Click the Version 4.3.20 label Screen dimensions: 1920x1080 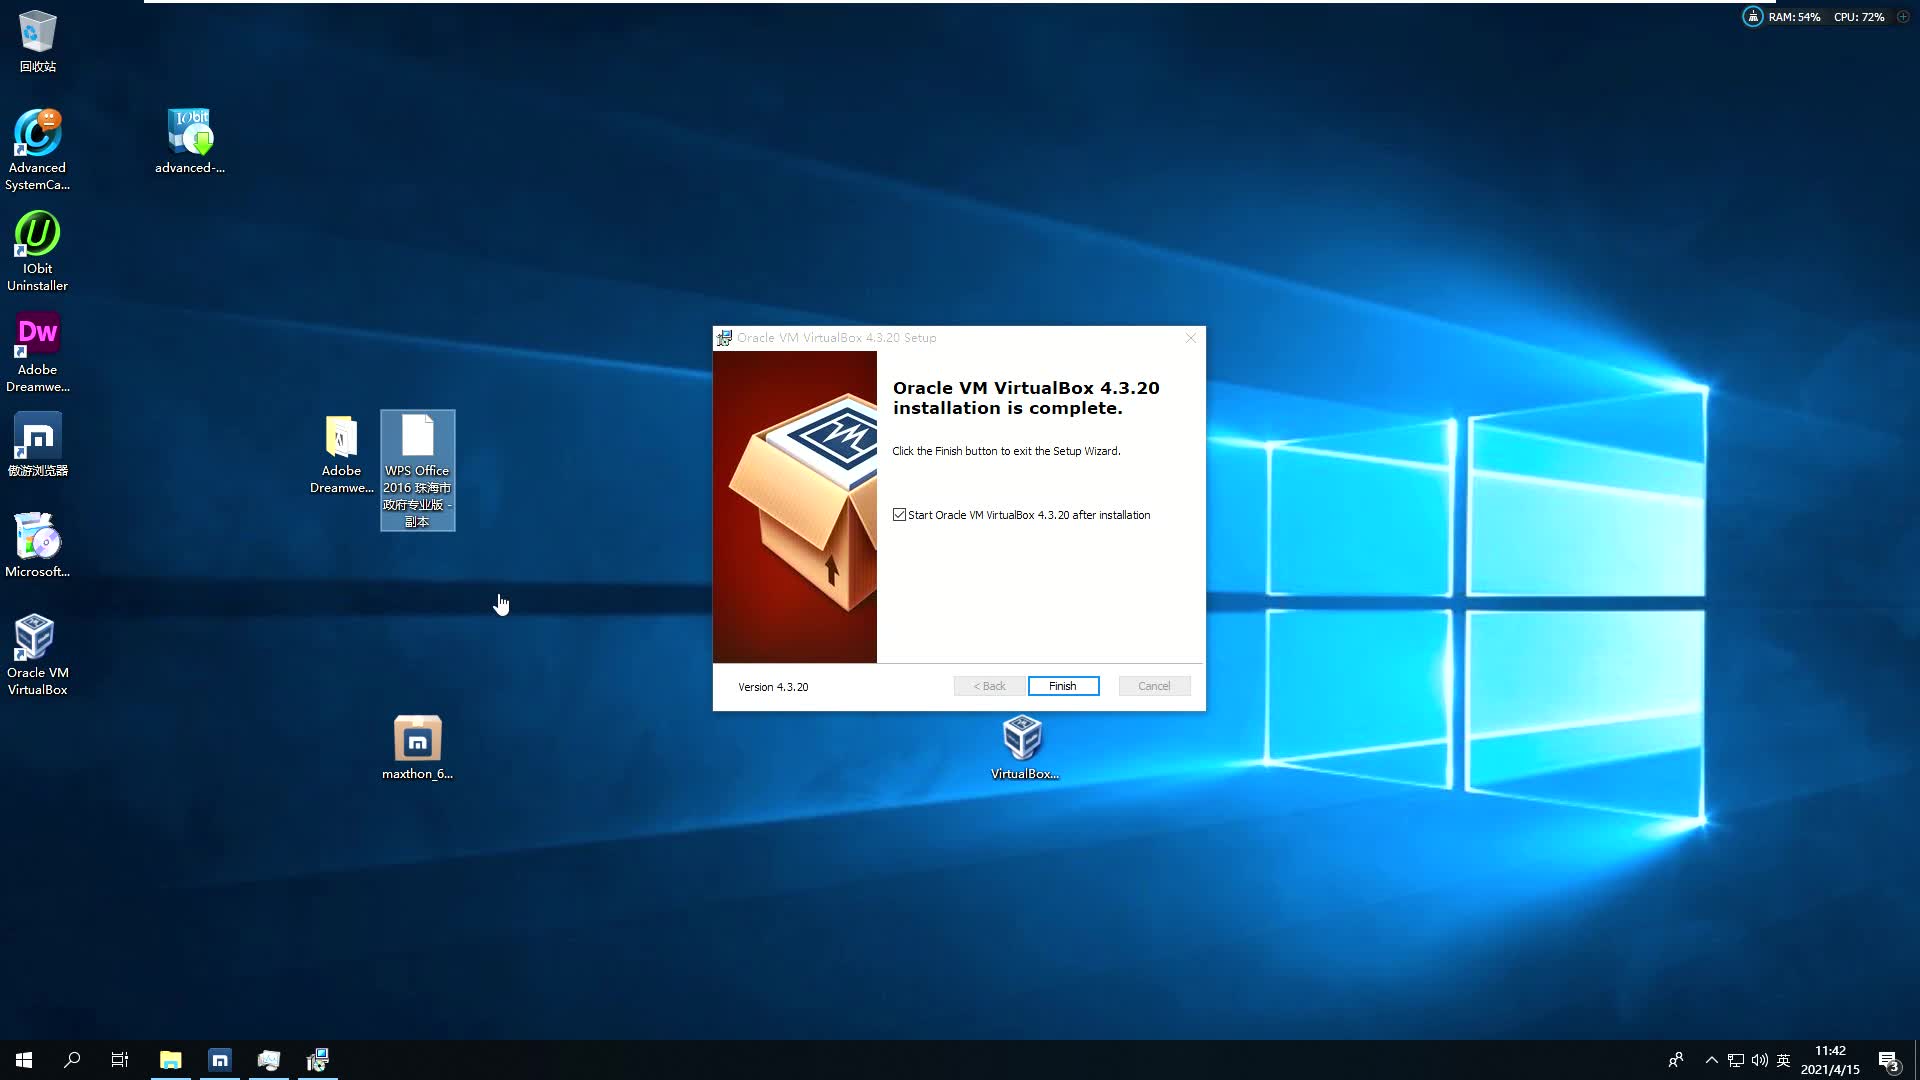[x=773, y=687]
